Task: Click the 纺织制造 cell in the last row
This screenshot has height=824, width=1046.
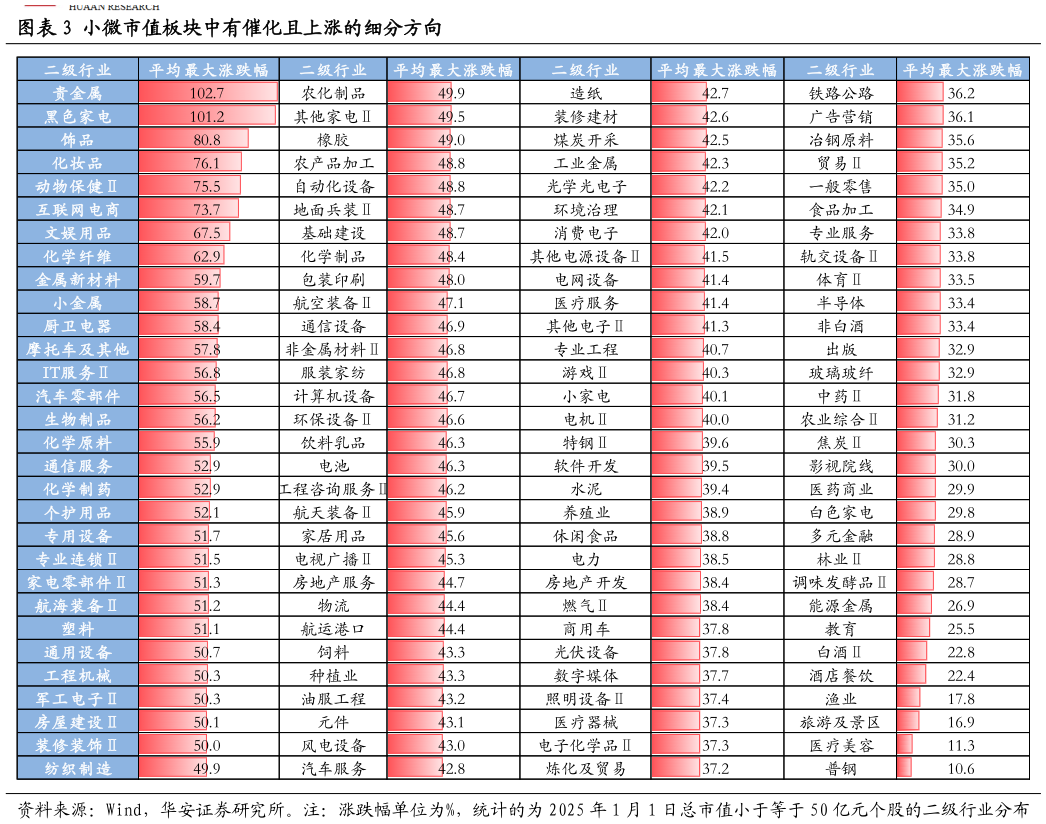Action: pos(78,768)
